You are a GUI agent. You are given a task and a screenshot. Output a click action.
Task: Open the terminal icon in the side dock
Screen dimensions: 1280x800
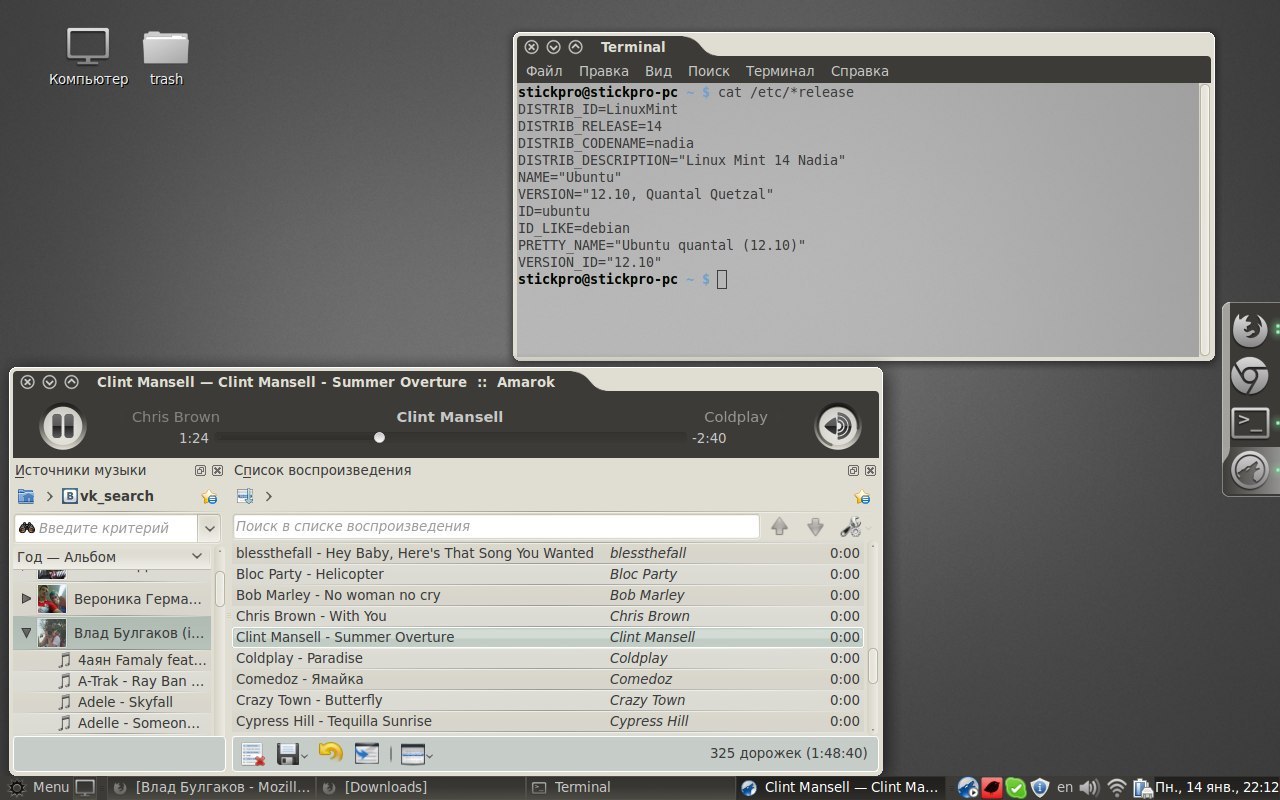1250,423
